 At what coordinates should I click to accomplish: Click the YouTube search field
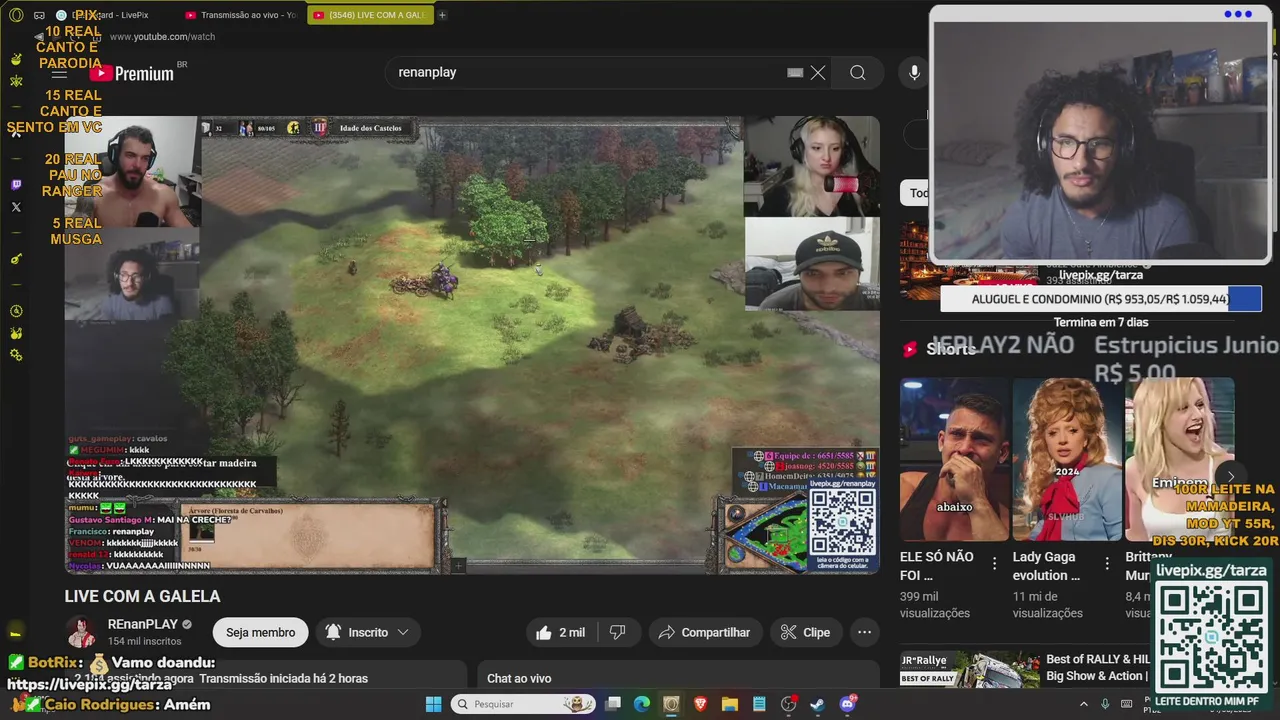[590, 72]
